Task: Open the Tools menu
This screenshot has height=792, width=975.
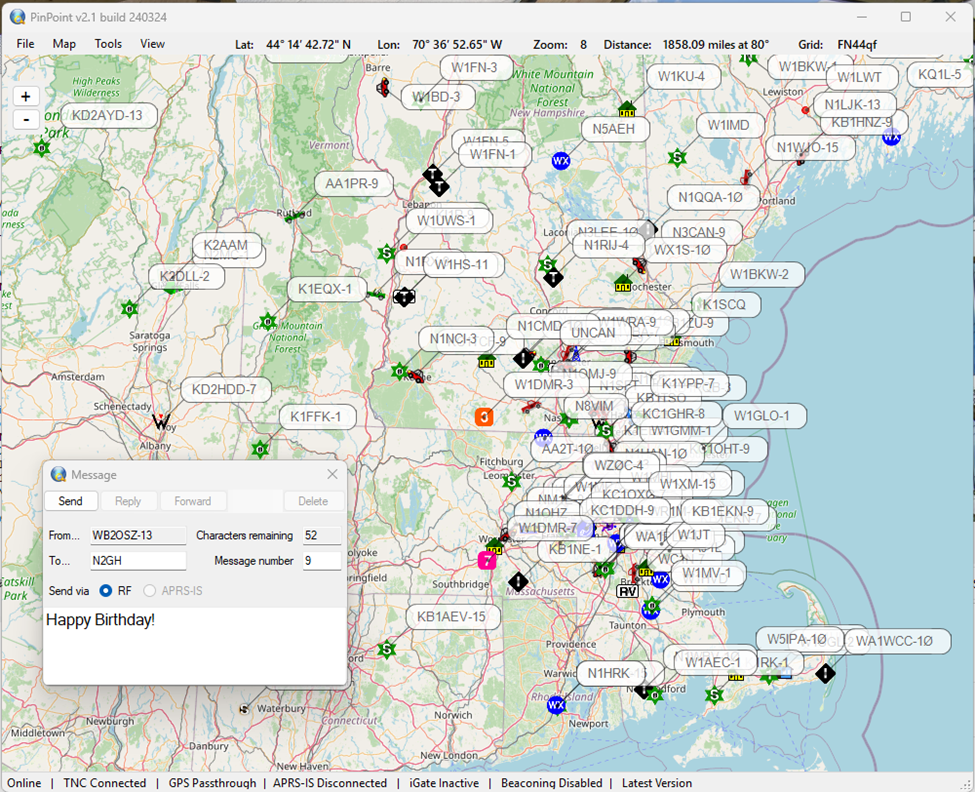Action: tap(108, 44)
